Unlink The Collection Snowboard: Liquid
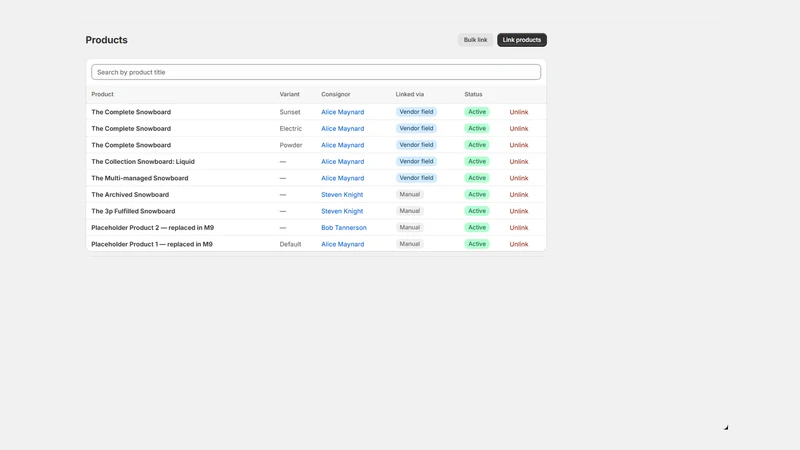The image size is (800, 450). pos(518,162)
